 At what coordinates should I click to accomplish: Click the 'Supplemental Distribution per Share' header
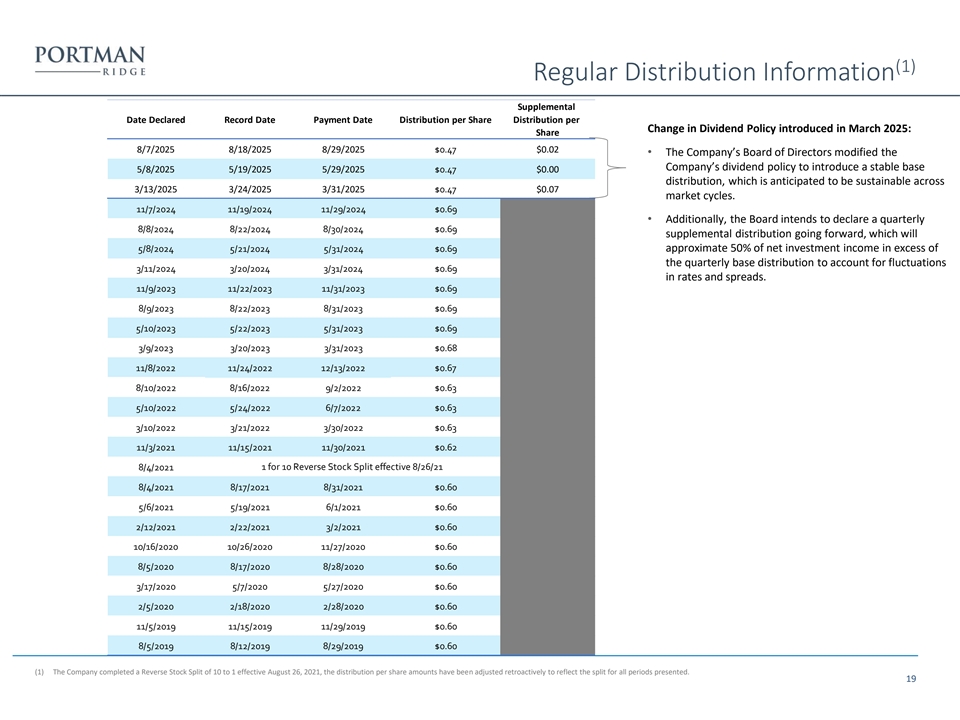[x=547, y=119]
